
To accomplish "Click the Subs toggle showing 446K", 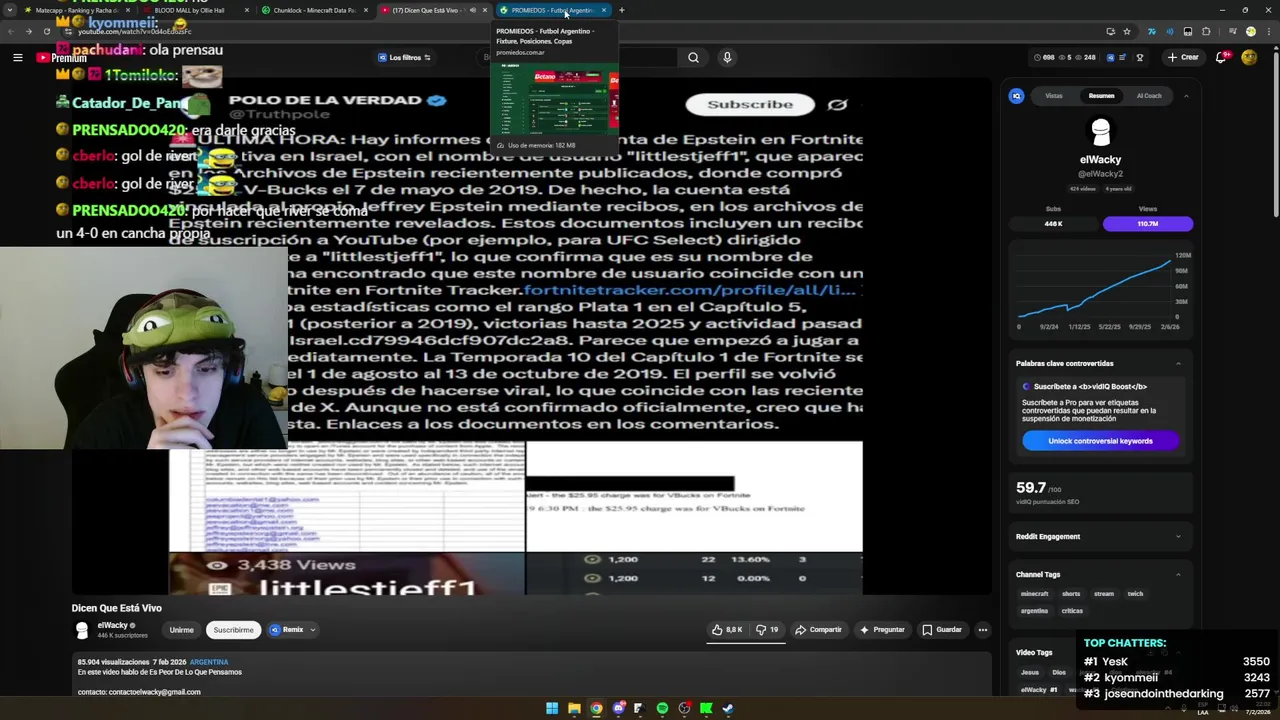I will point(1053,224).
